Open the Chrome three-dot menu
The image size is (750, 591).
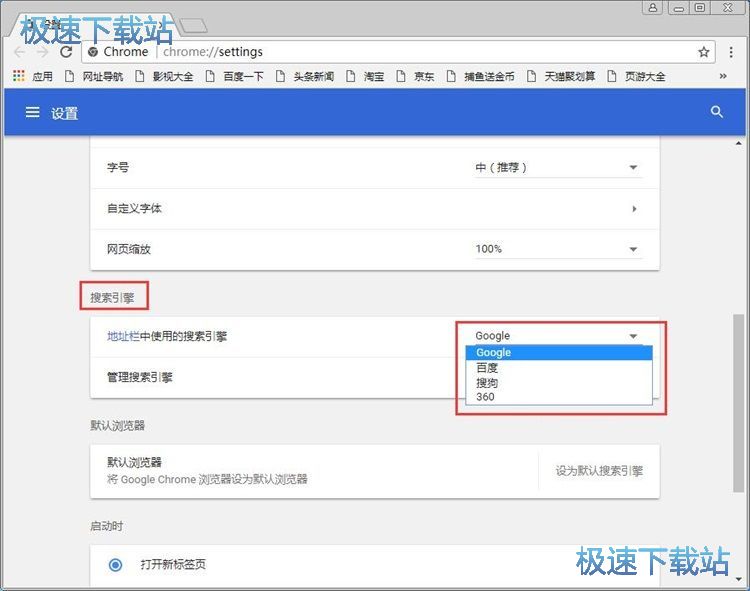coord(731,52)
